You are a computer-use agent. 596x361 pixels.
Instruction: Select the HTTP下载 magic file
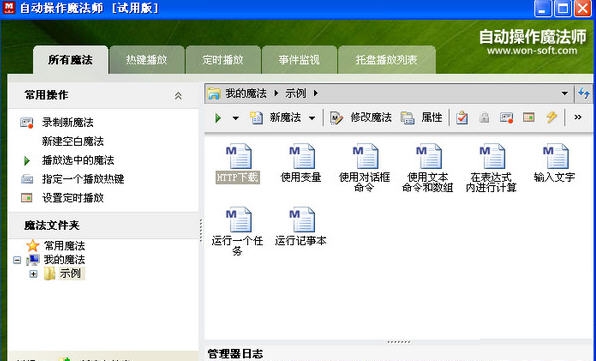pos(238,163)
